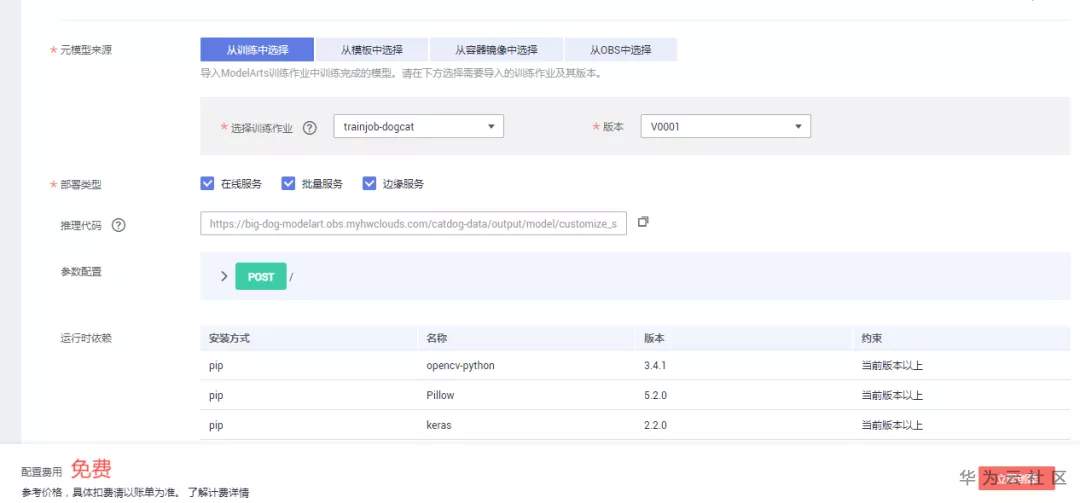Open the trainjob-dogcat training job dropdown
Image resolution: width=1080 pixels, height=503 pixels.
419,127
